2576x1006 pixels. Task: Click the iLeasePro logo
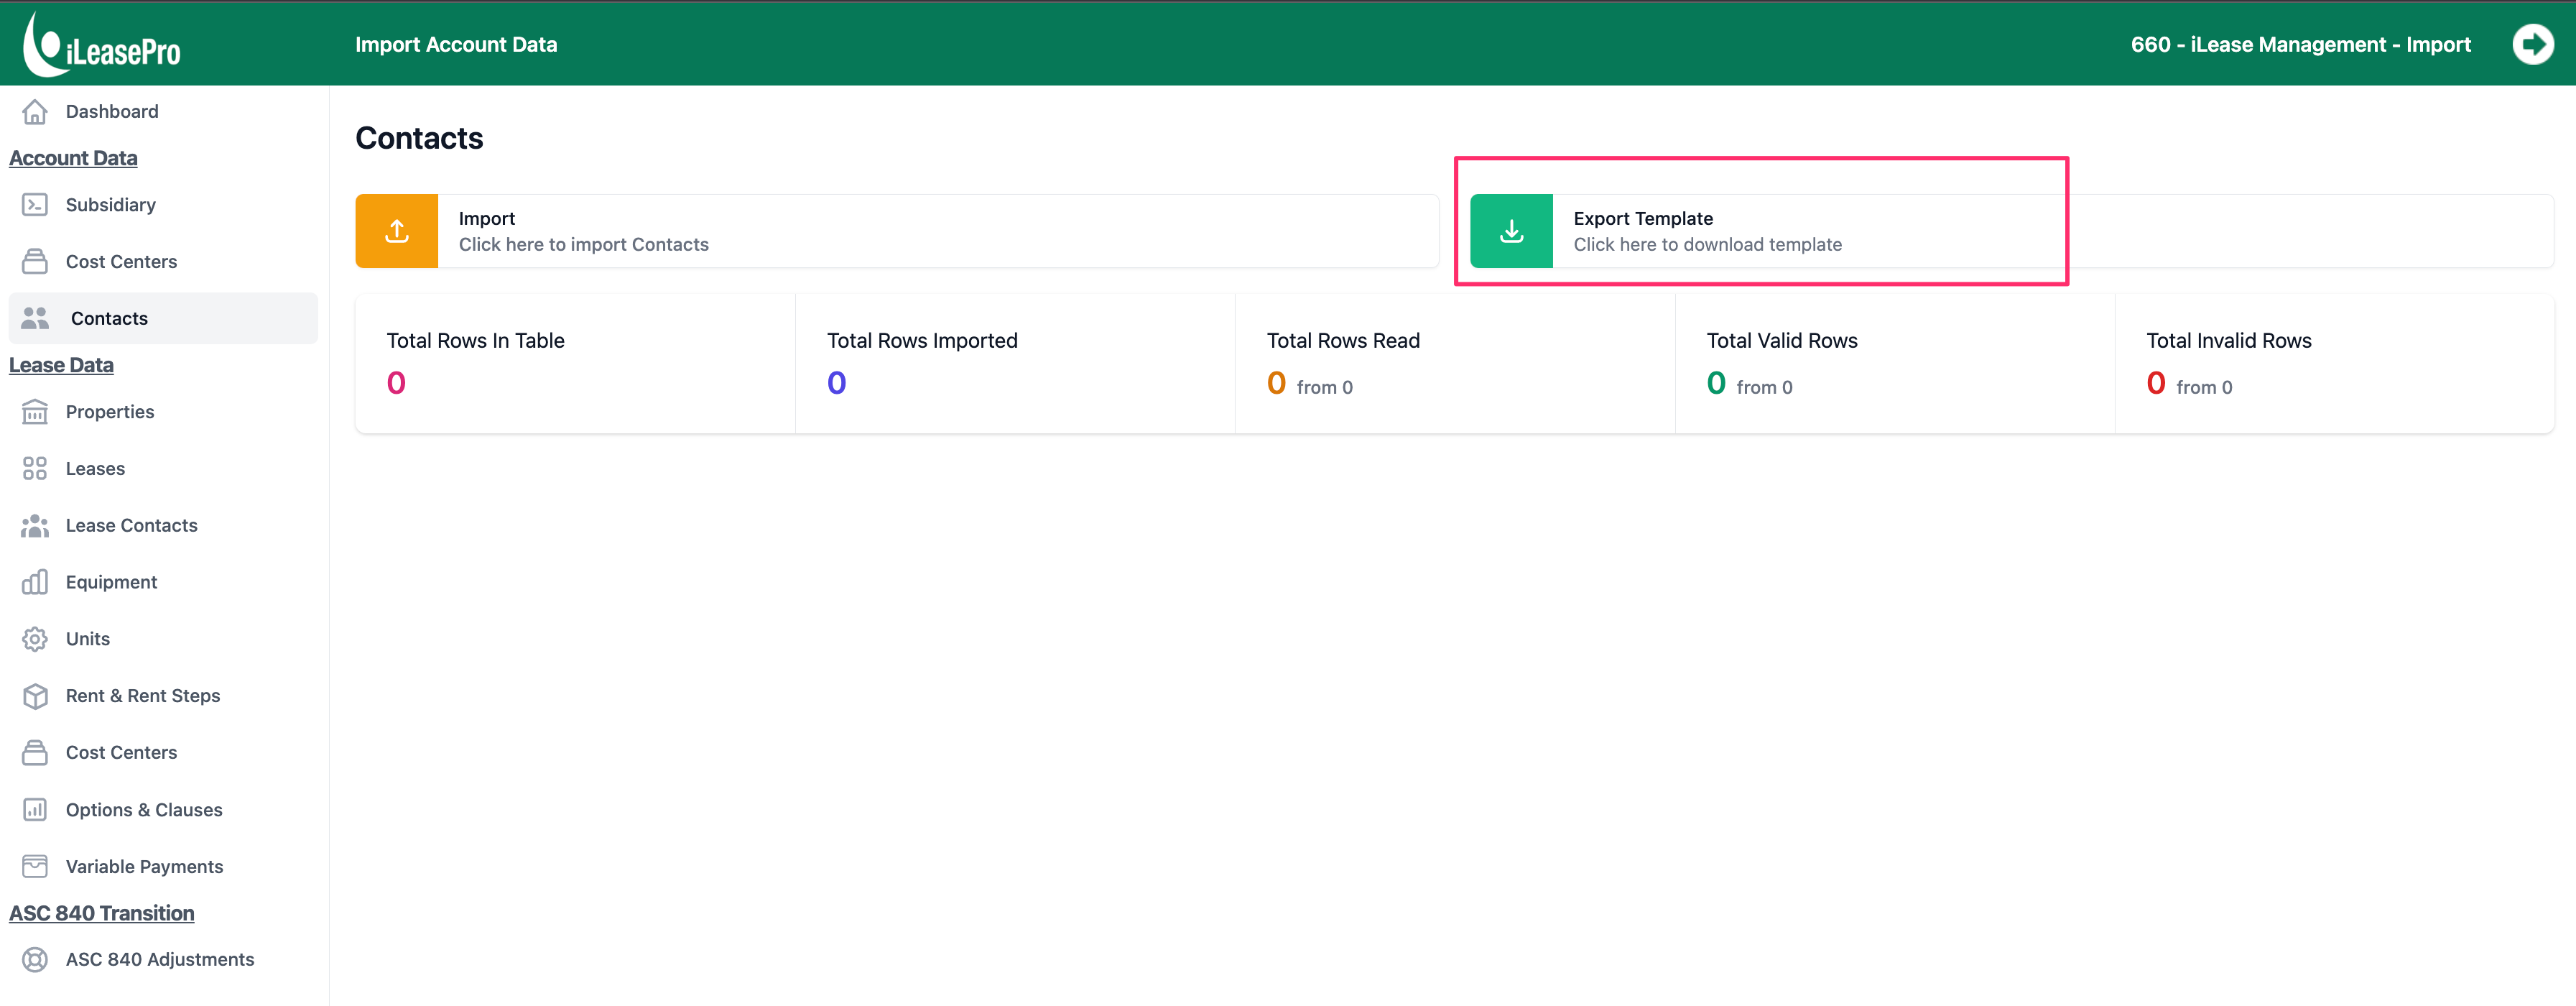coord(102,44)
